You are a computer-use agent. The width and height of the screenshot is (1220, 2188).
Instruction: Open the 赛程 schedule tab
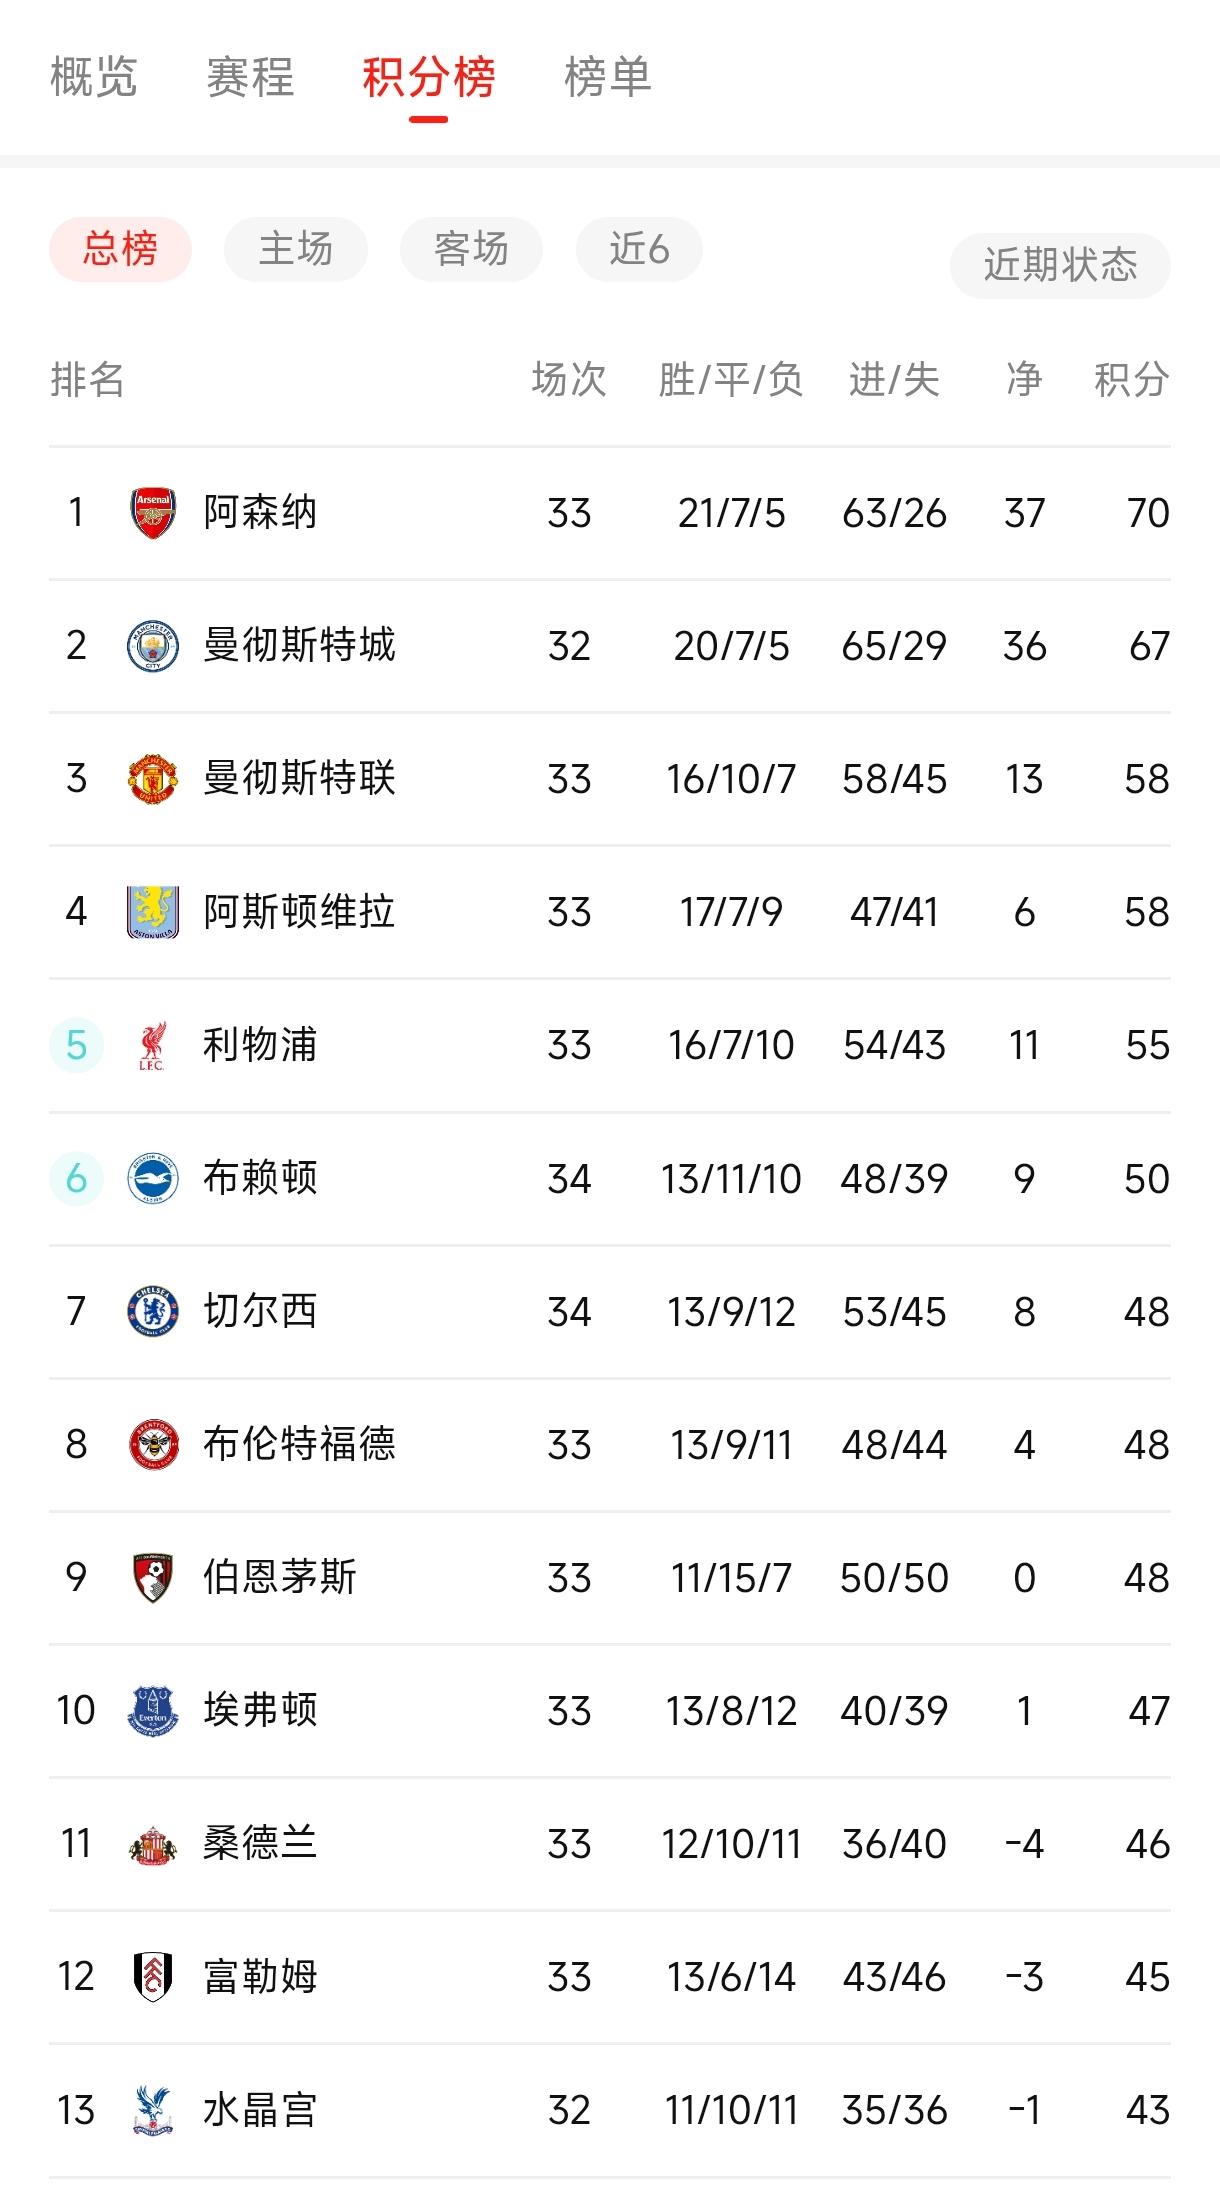pos(250,77)
